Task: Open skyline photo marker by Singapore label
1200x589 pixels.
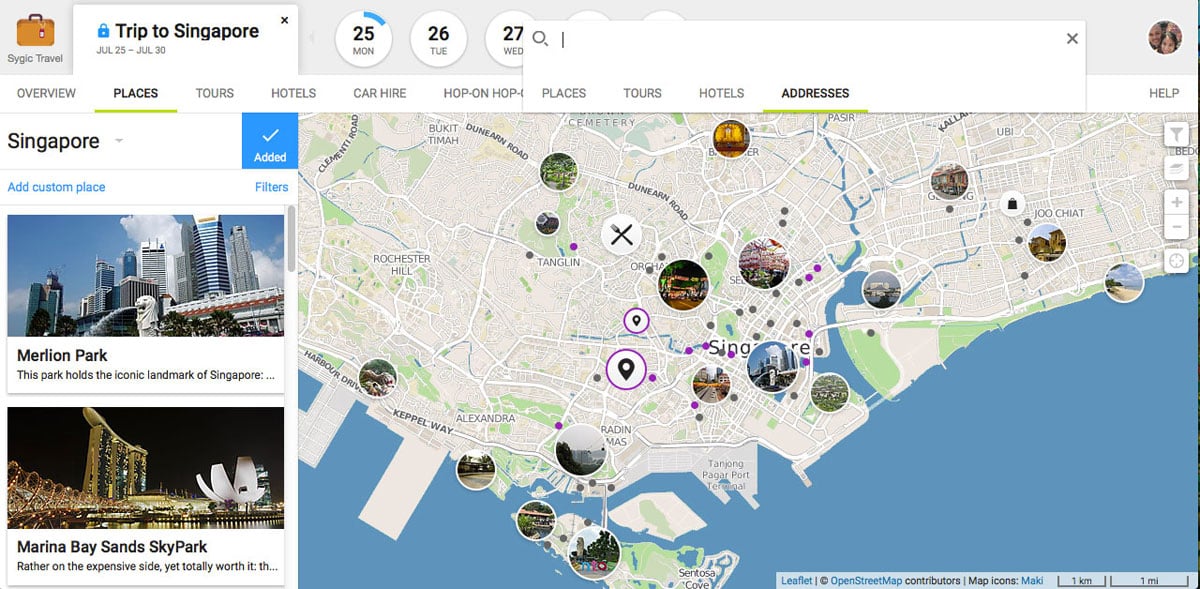Action: [x=772, y=366]
